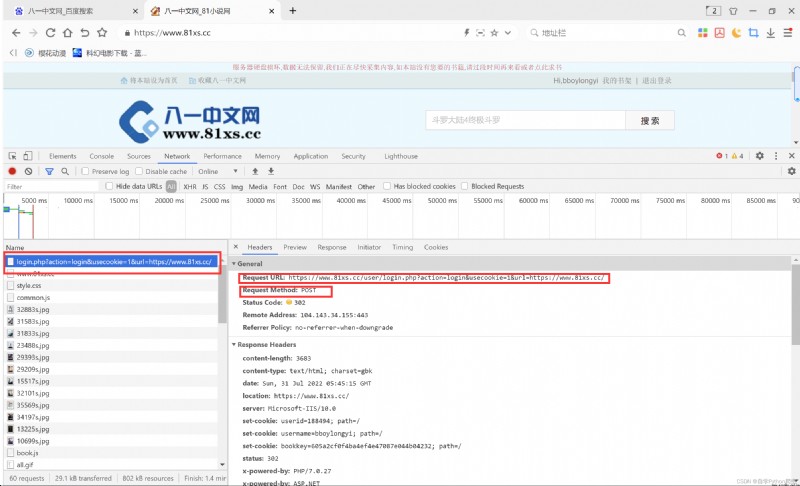Screen dimensions: 800x486
Task: Click the search magnifier in the search box
Action: click(682, 33)
